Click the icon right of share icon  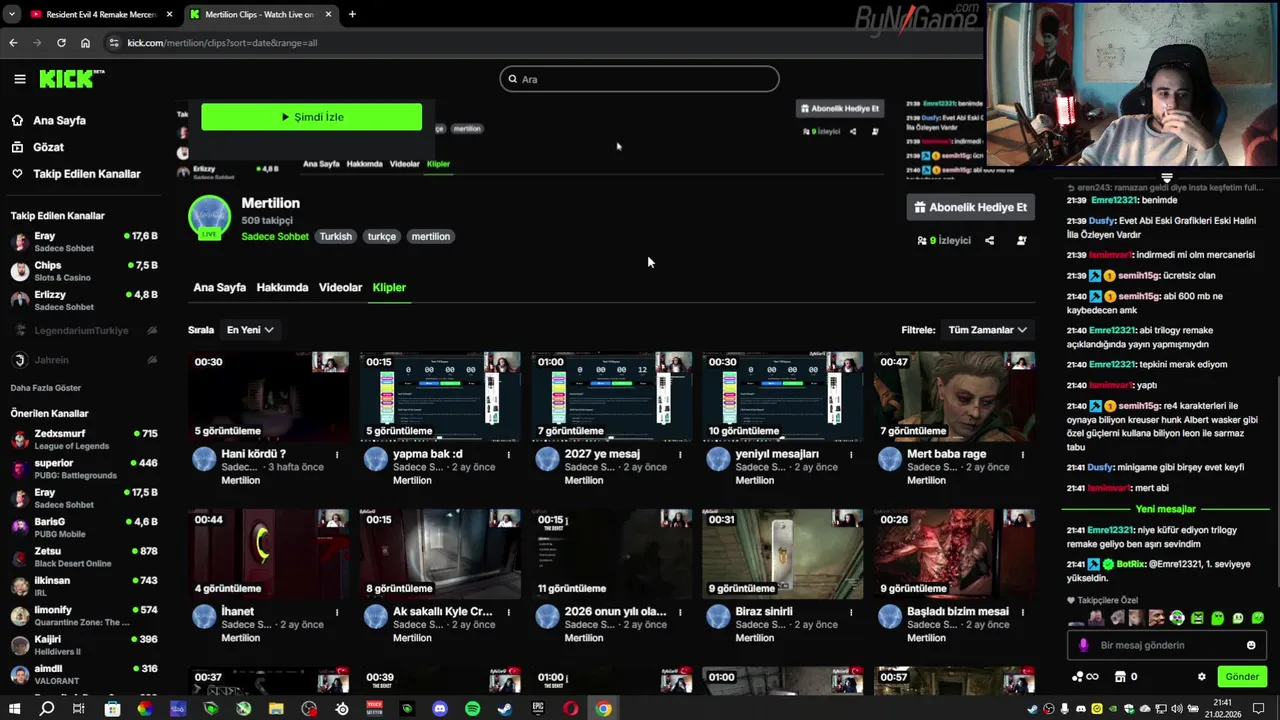1021,241
